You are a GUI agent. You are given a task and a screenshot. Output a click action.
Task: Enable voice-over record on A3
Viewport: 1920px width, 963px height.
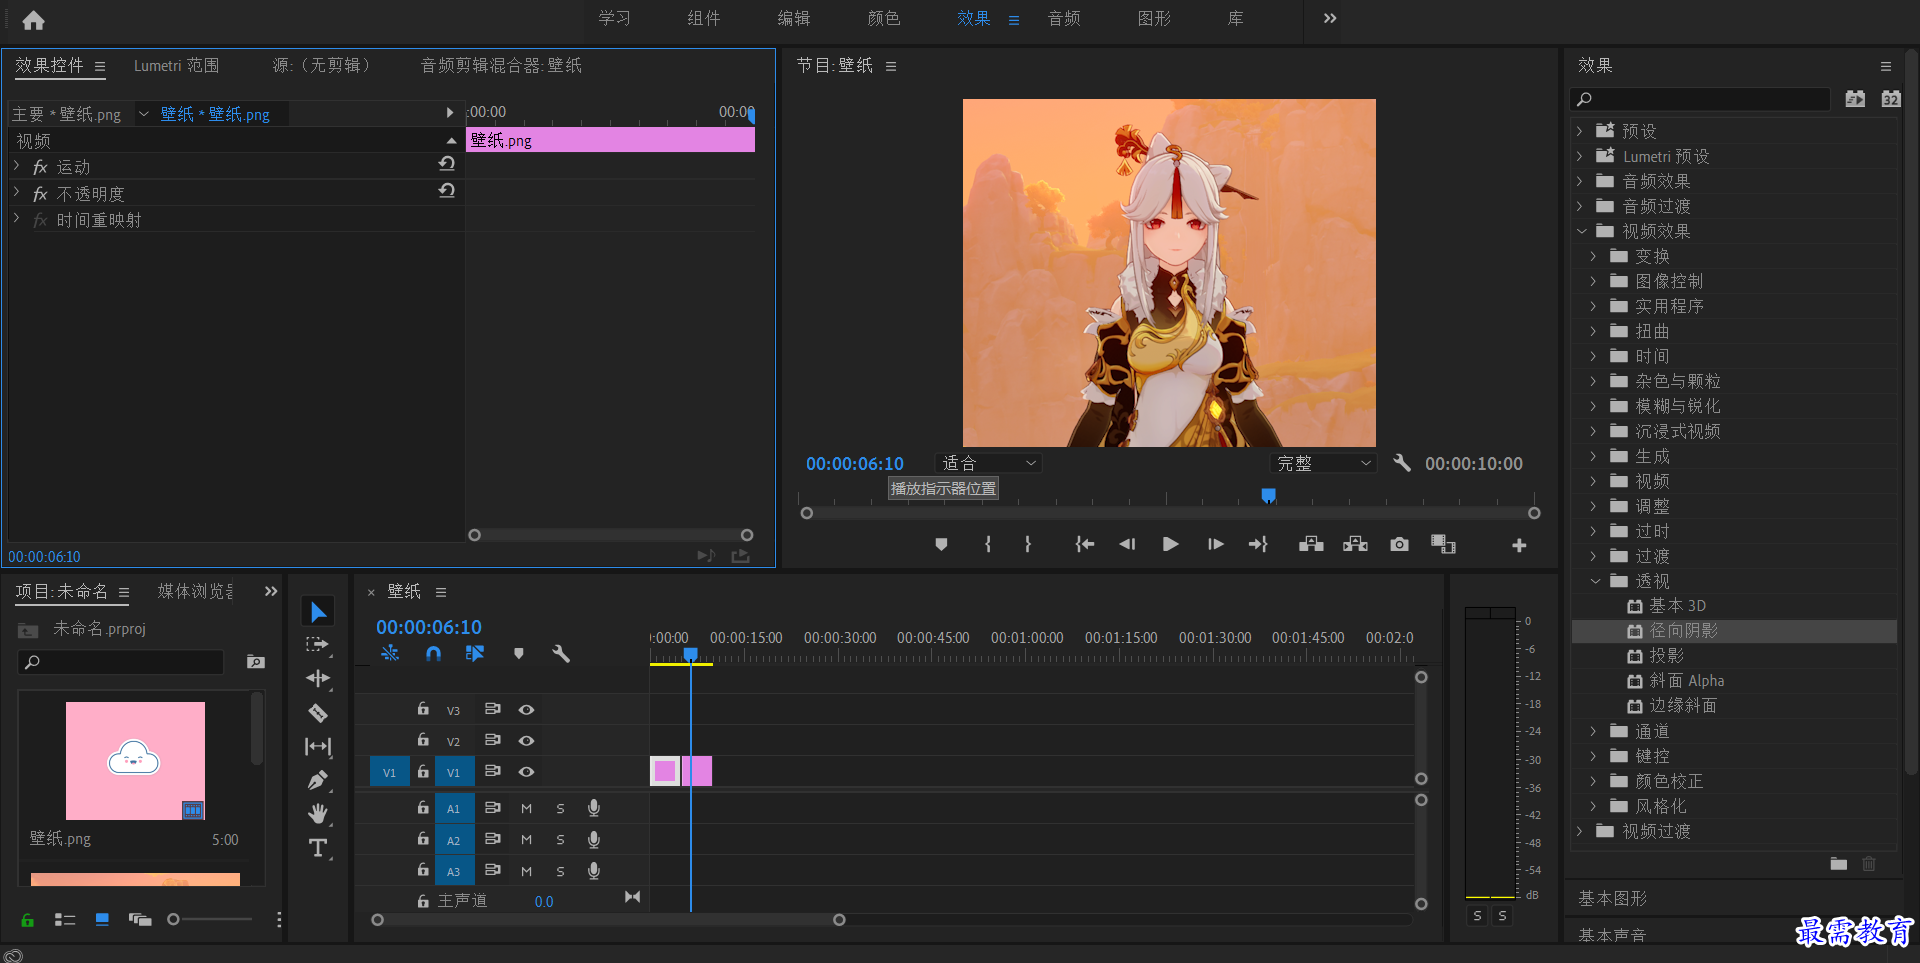point(594,871)
